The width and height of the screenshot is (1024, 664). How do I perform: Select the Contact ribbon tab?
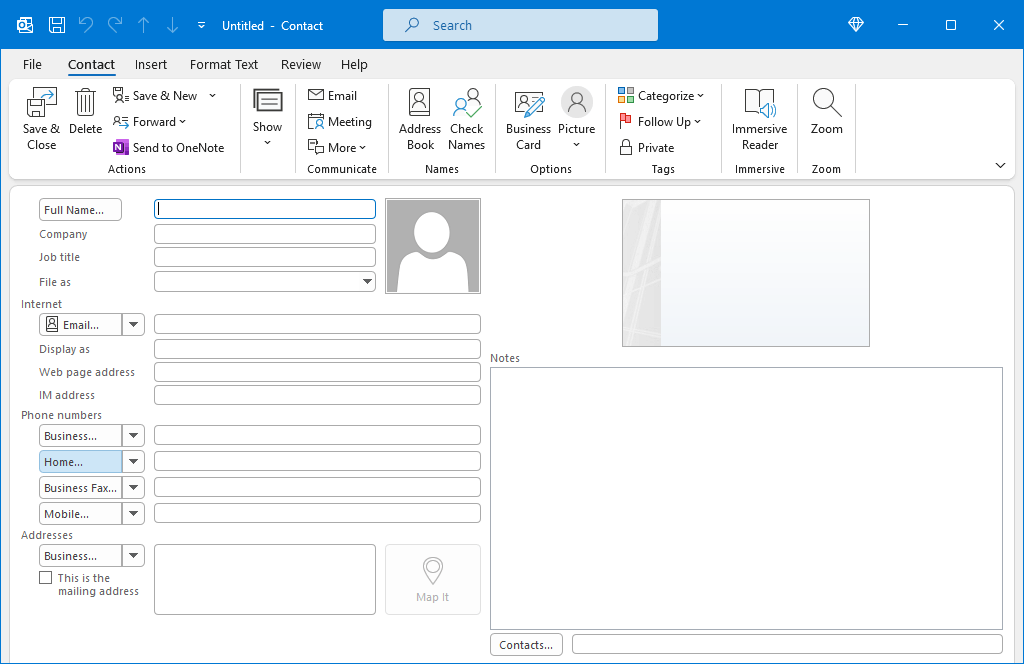coord(91,64)
